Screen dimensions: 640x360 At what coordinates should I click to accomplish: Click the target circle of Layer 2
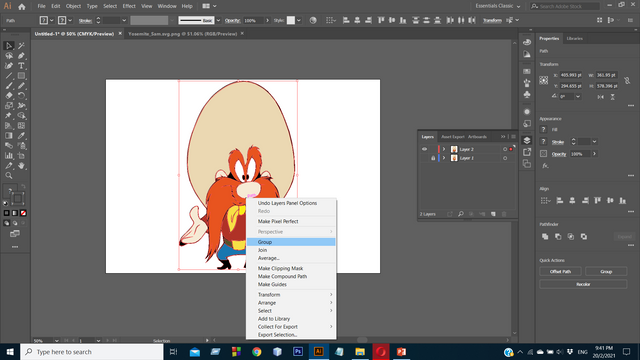(505, 149)
